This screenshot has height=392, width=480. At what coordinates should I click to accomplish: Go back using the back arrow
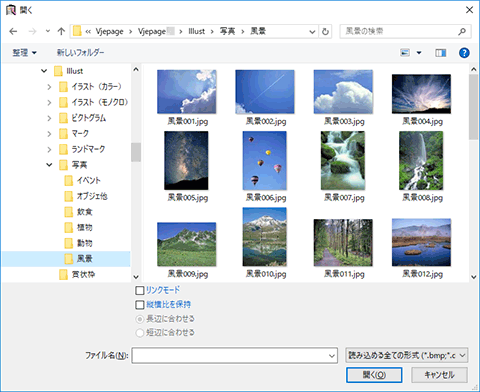[x=13, y=31]
